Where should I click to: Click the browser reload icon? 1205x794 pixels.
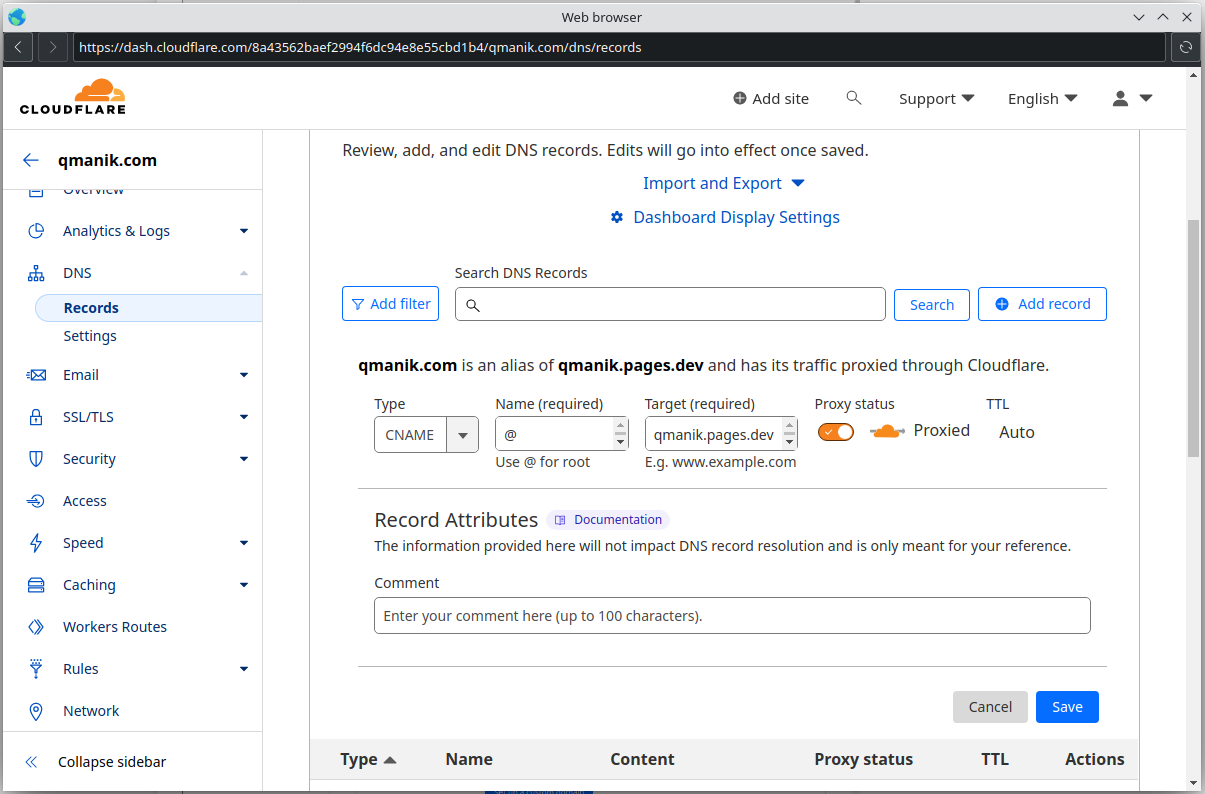(1185, 47)
